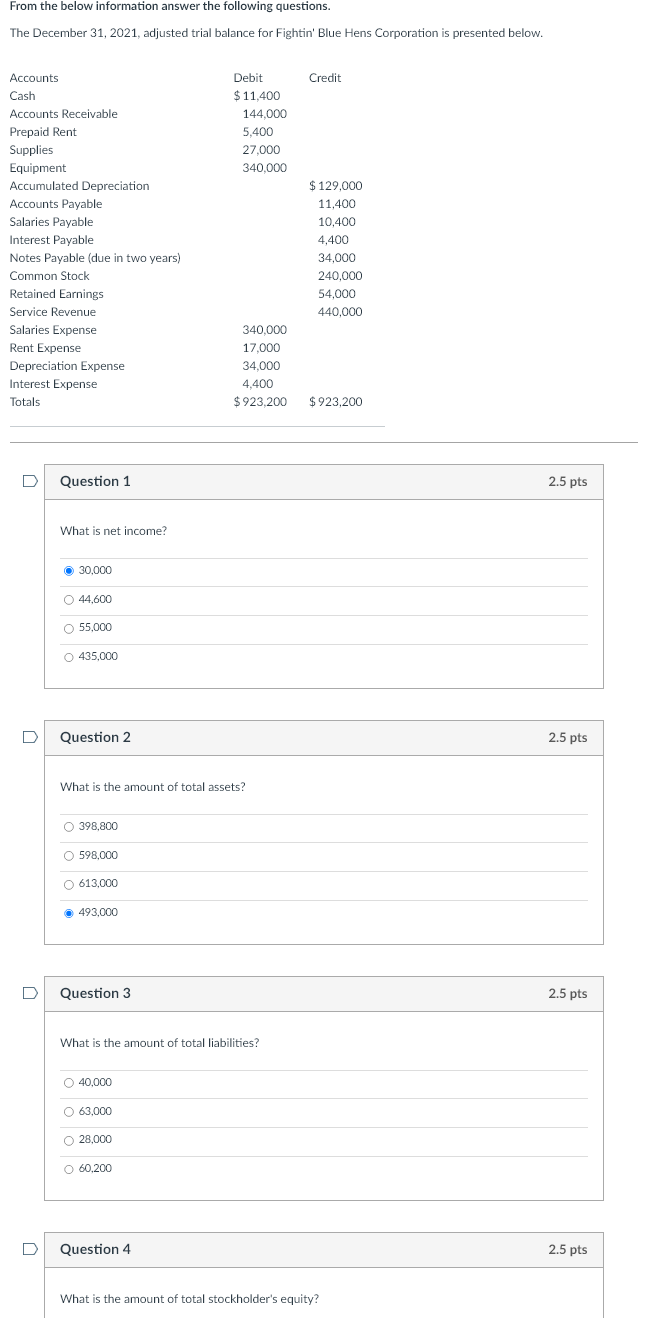The height and width of the screenshot is (1318, 665).
Task: Click the Cash debit value $11,400
Action: (x=256, y=96)
